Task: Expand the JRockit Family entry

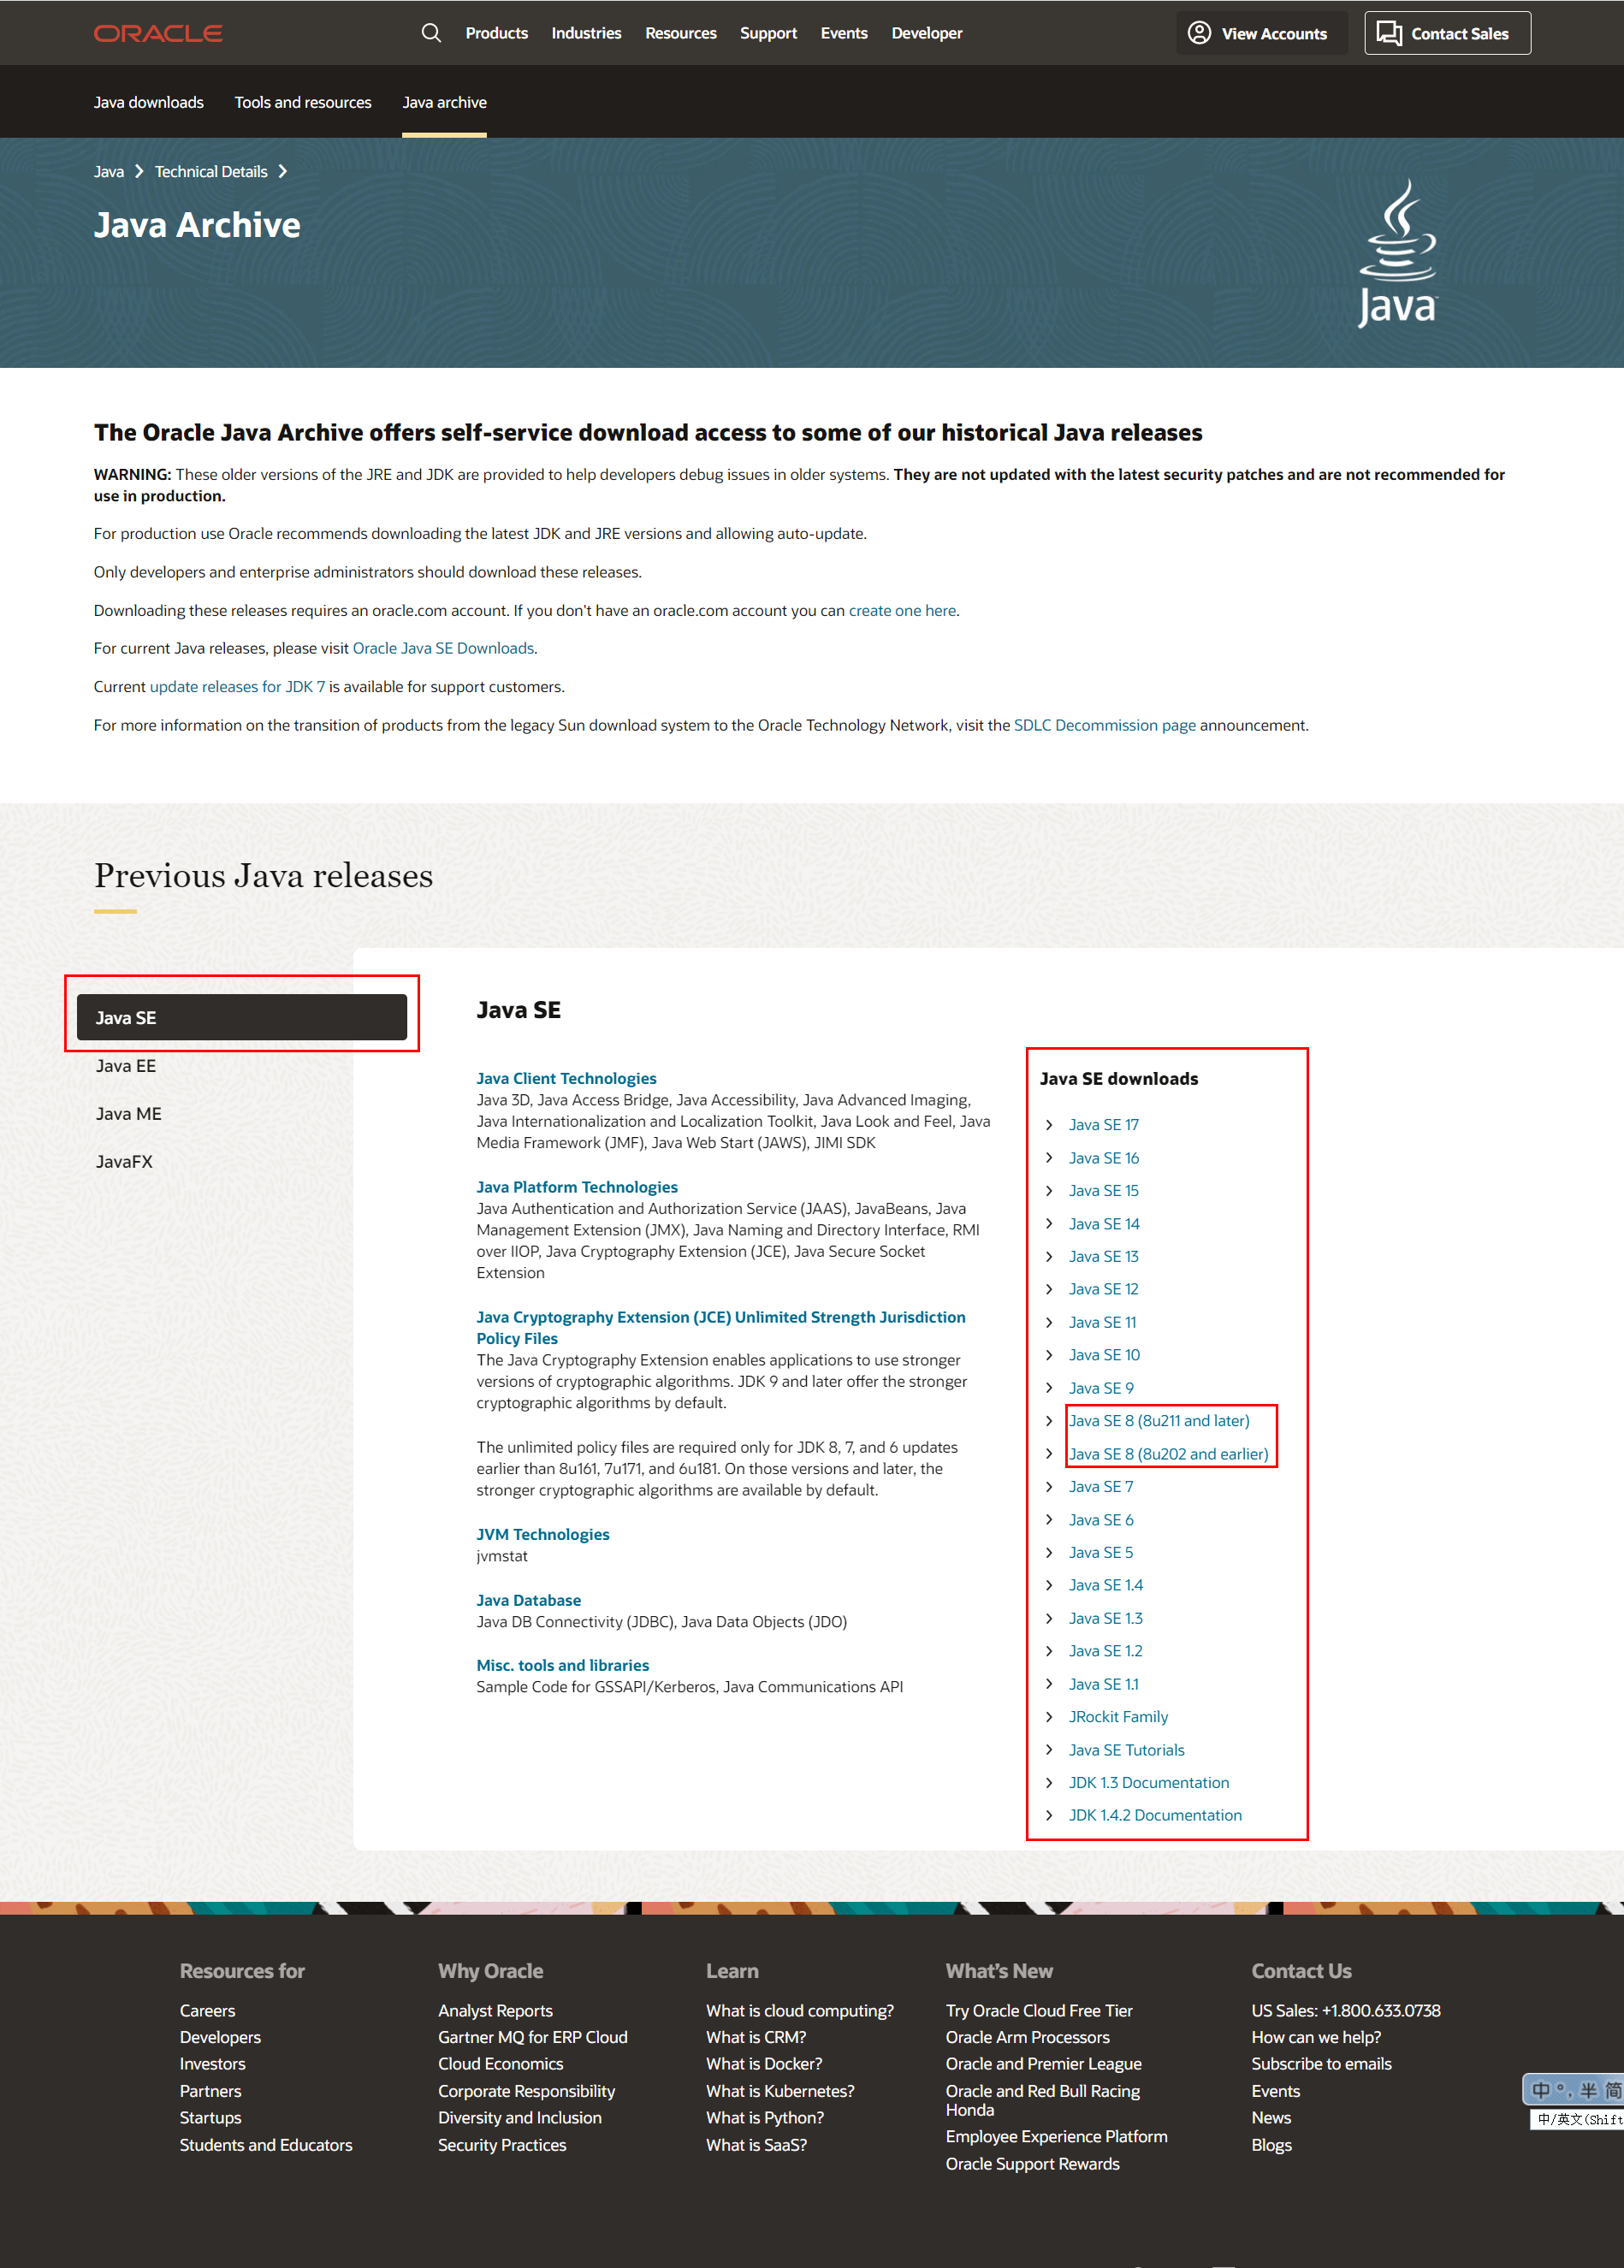Action: pos(1118,1716)
